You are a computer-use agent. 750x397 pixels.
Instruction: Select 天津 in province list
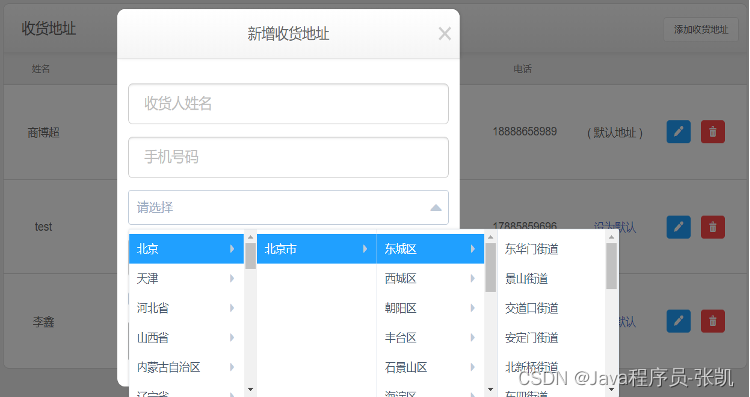tap(186, 278)
